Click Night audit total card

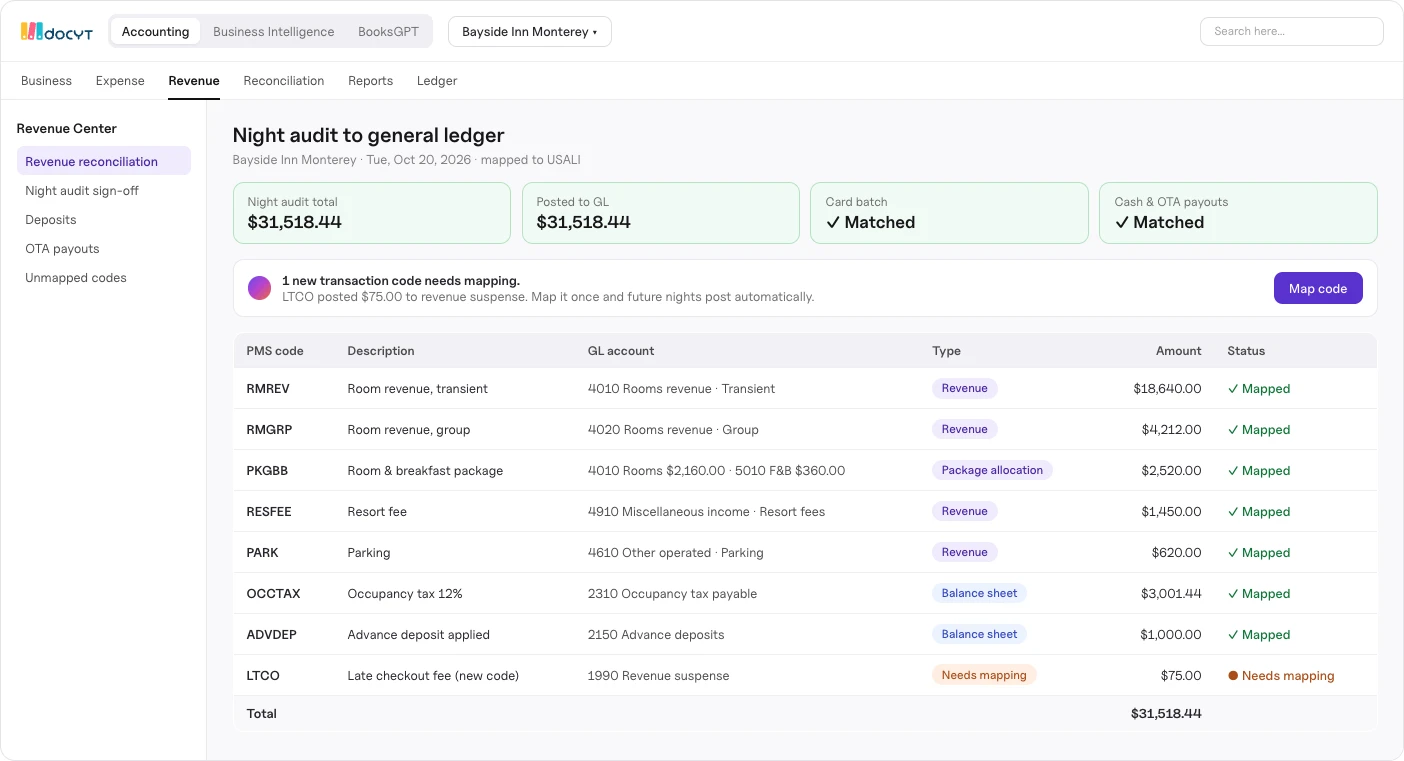pos(372,213)
